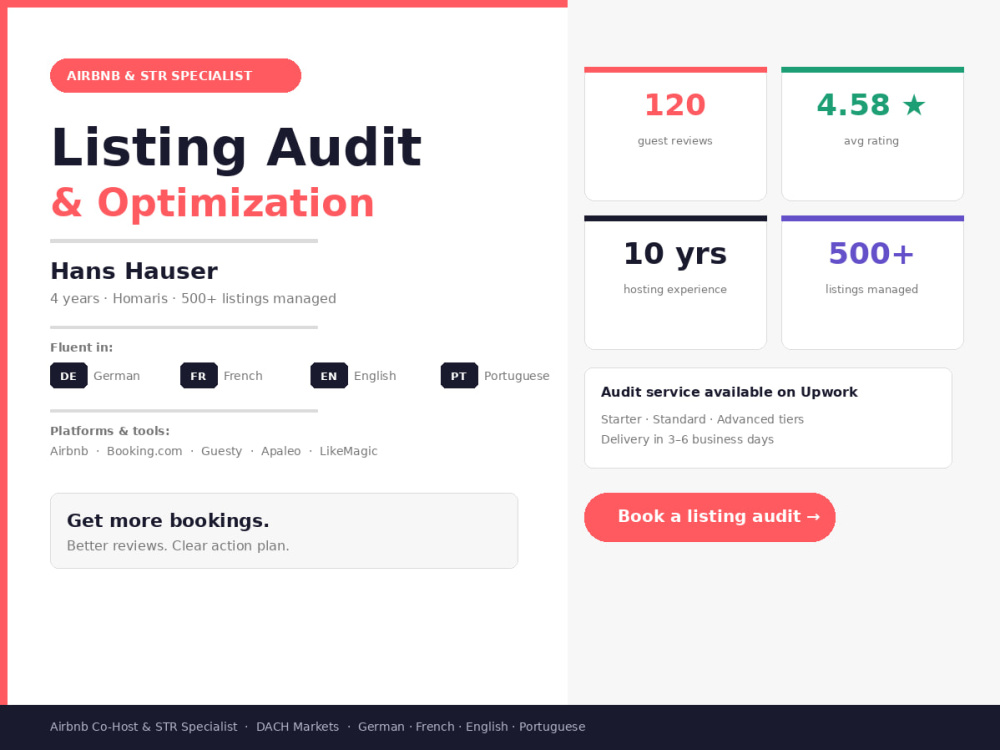Open the 500+ listings managed card
The width and height of the screenshot is (1000, 750).
[x=872, y=282]
